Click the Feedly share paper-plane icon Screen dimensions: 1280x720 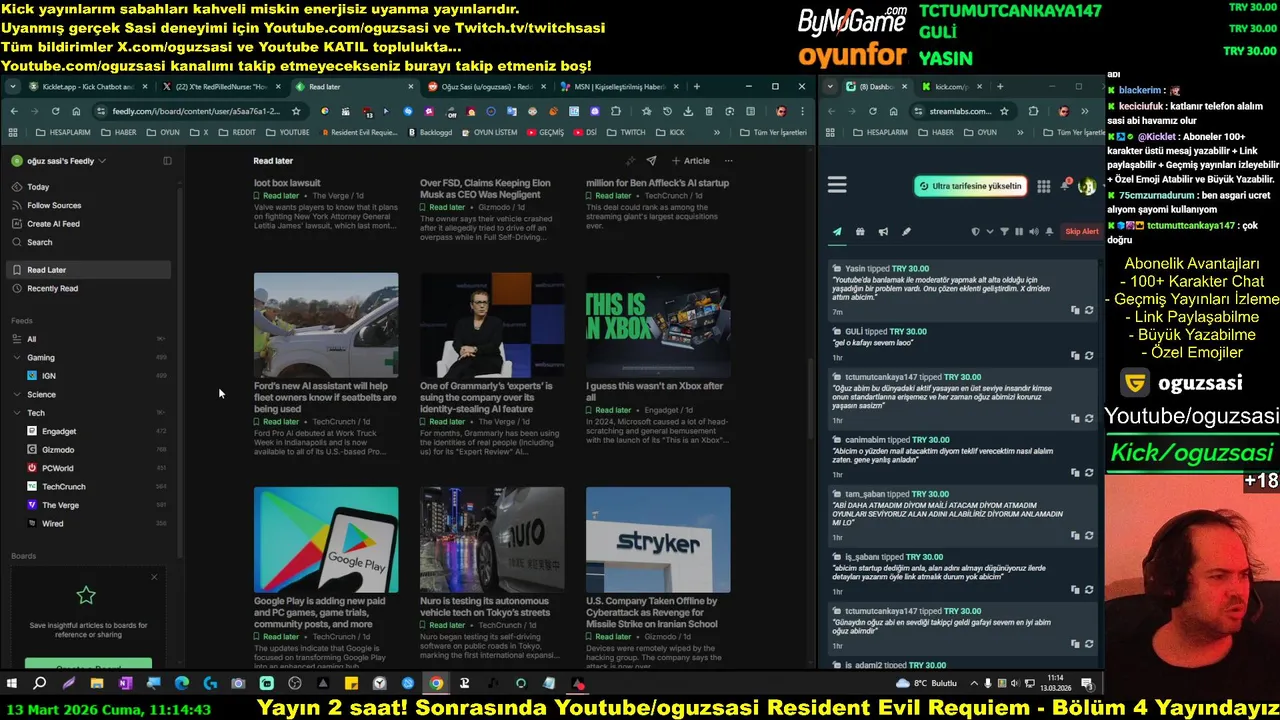point(651,161)
